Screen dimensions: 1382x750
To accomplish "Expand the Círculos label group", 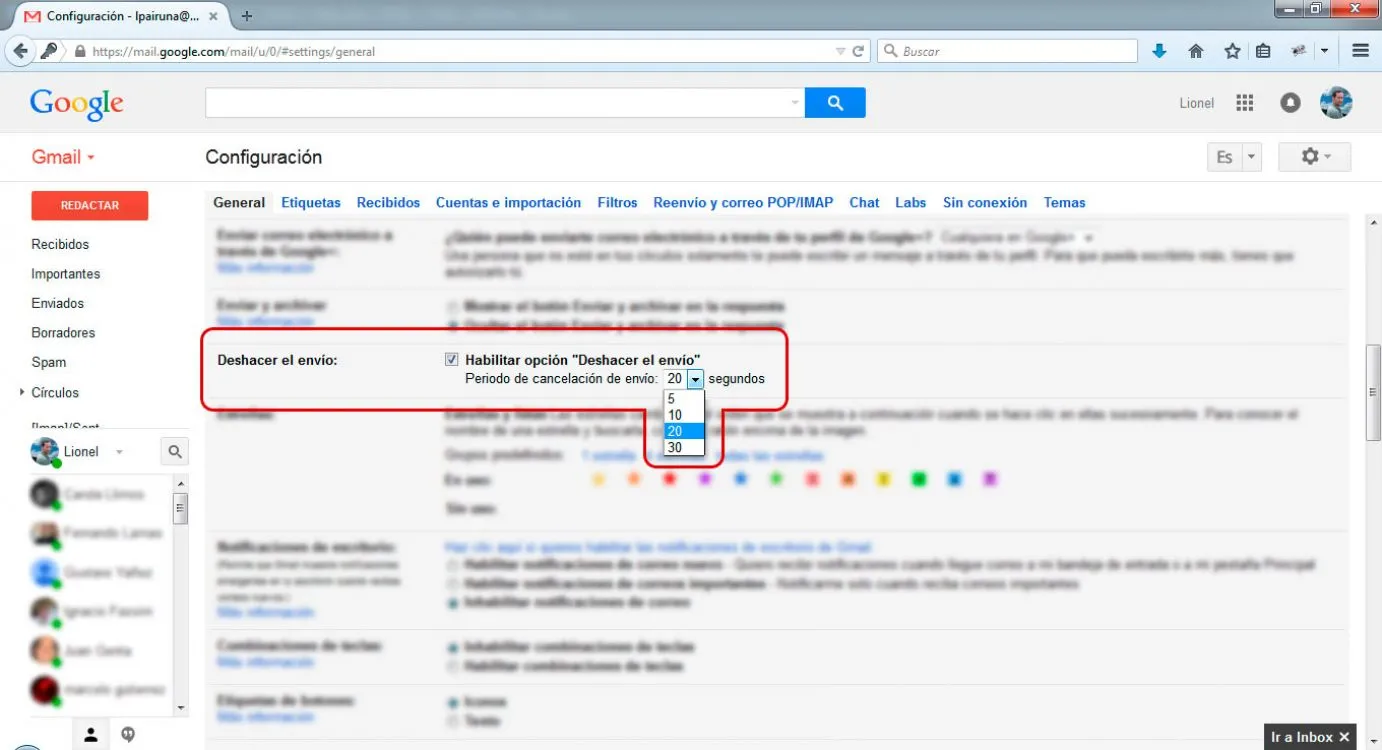I will (22, 393).
